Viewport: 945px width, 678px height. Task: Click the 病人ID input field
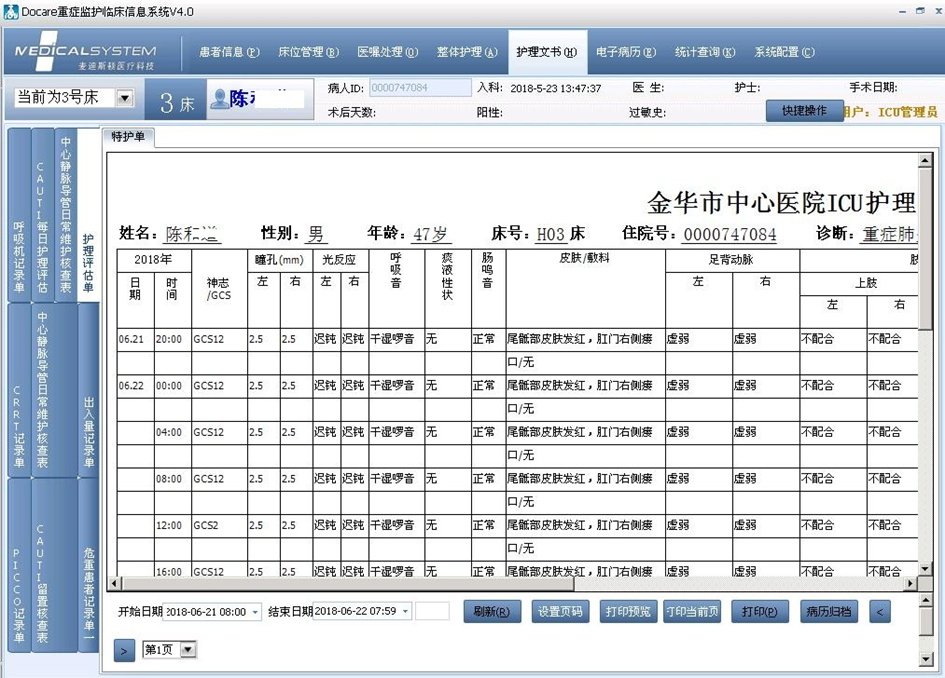[420, 88]
